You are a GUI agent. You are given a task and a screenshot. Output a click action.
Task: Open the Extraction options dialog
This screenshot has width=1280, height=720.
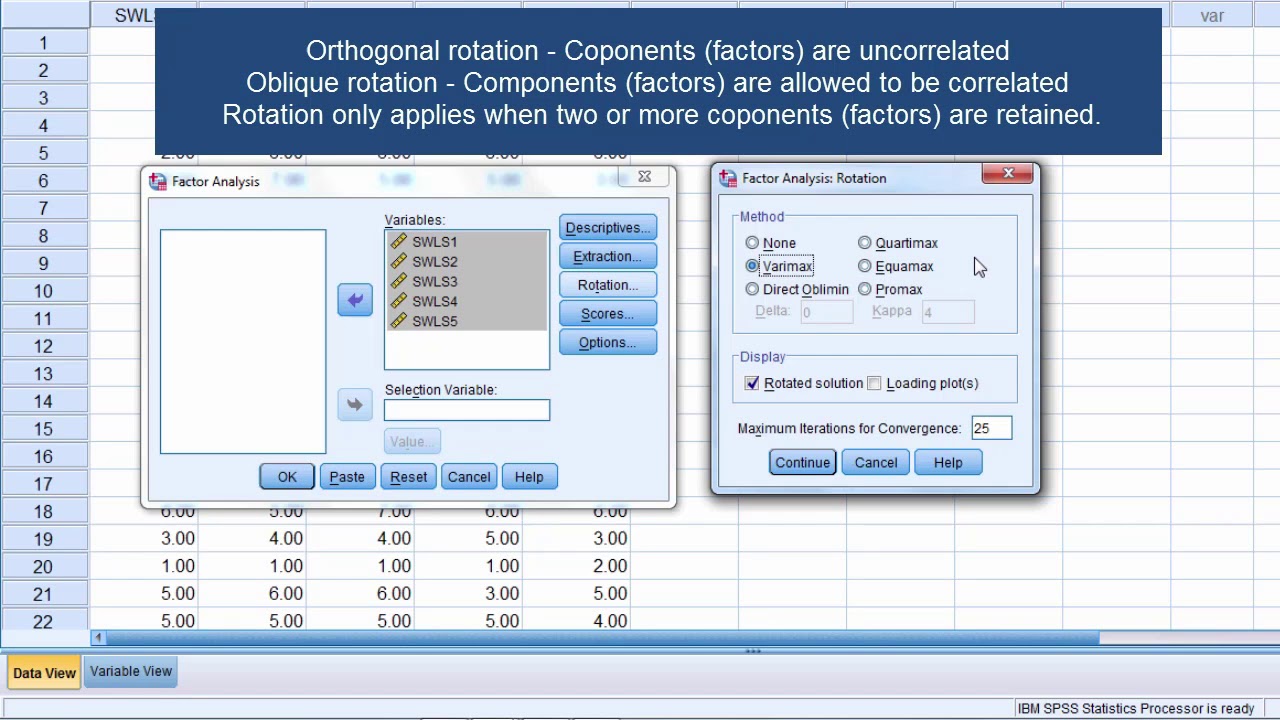(608, 257)
